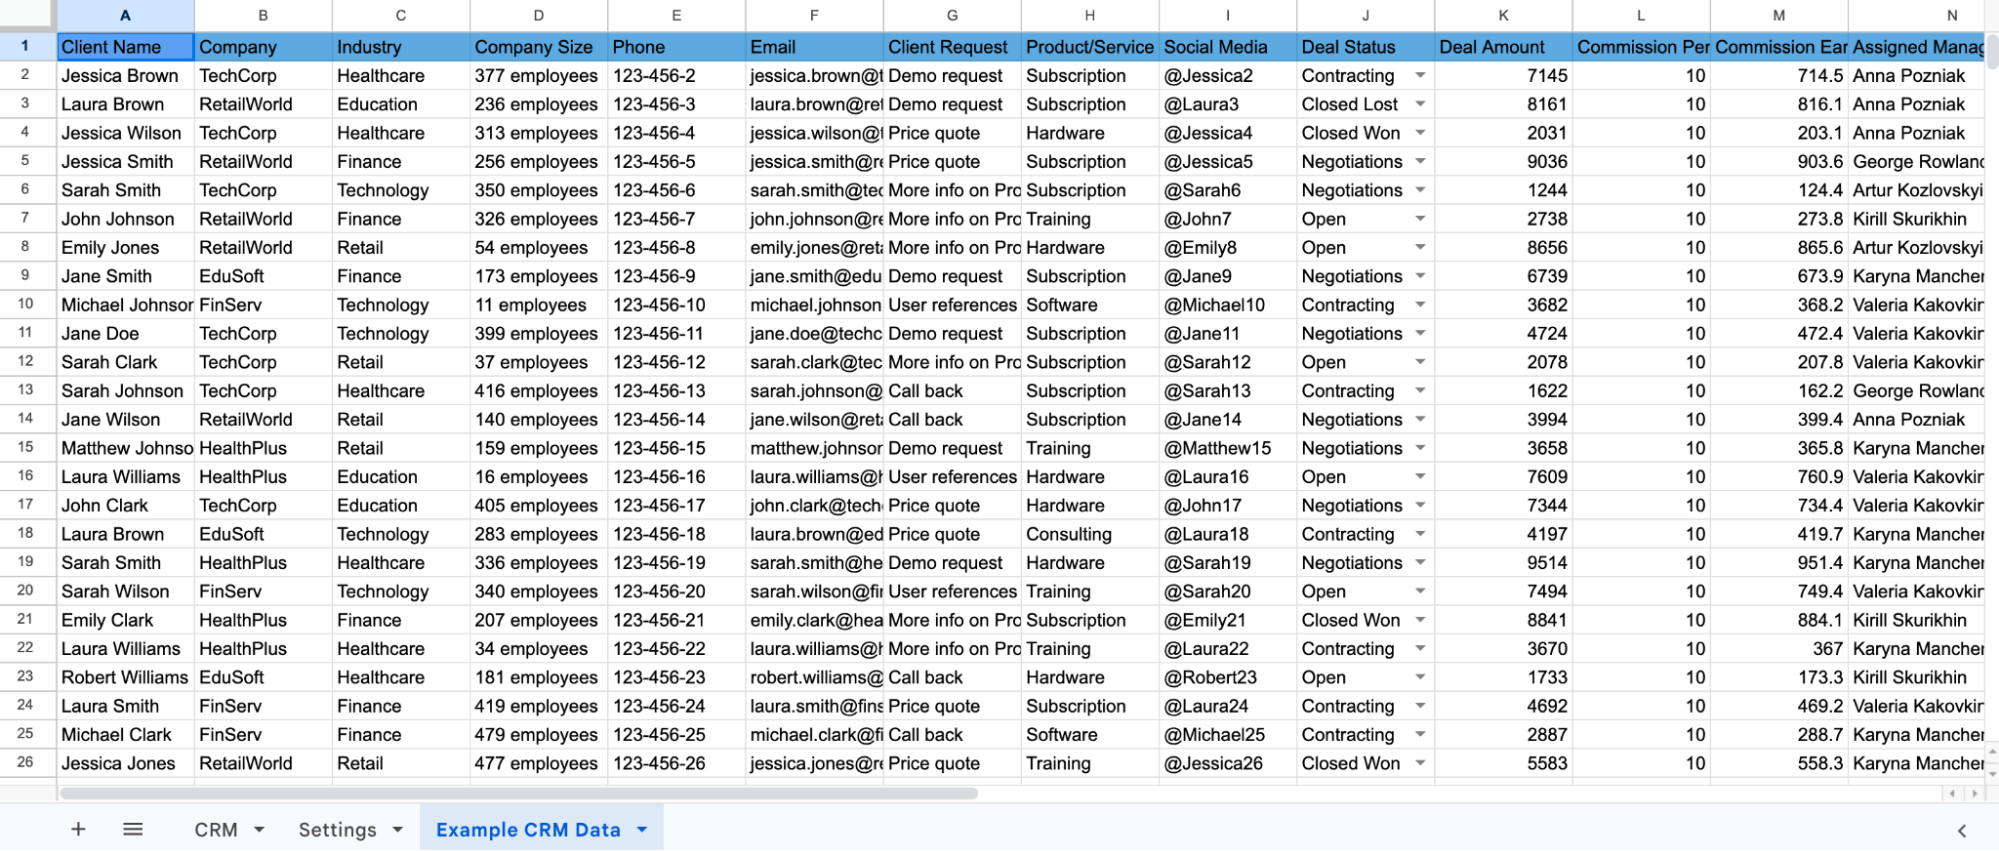This screenshot has height=851, width=1999.
Task: Select column J header
Action: tap(1365, 15)
